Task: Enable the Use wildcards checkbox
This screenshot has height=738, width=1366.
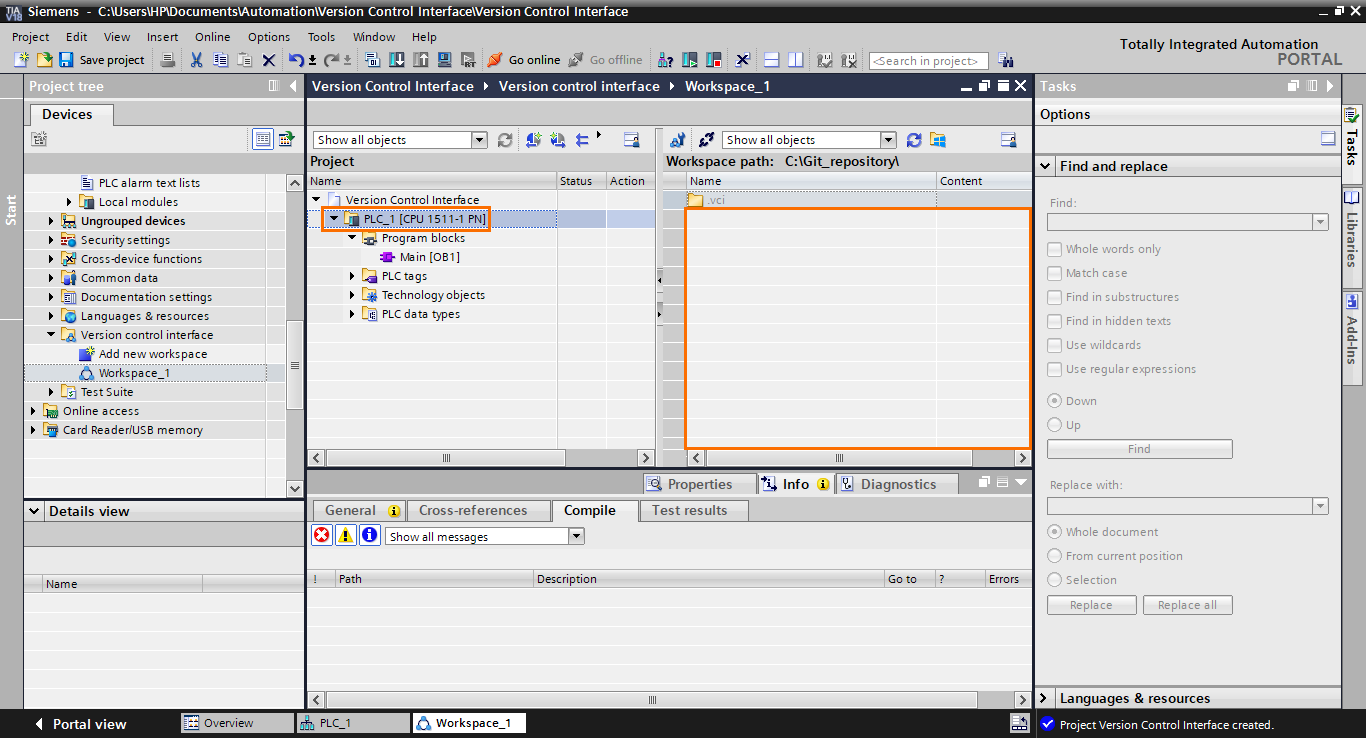Action: coord(1054,344)
